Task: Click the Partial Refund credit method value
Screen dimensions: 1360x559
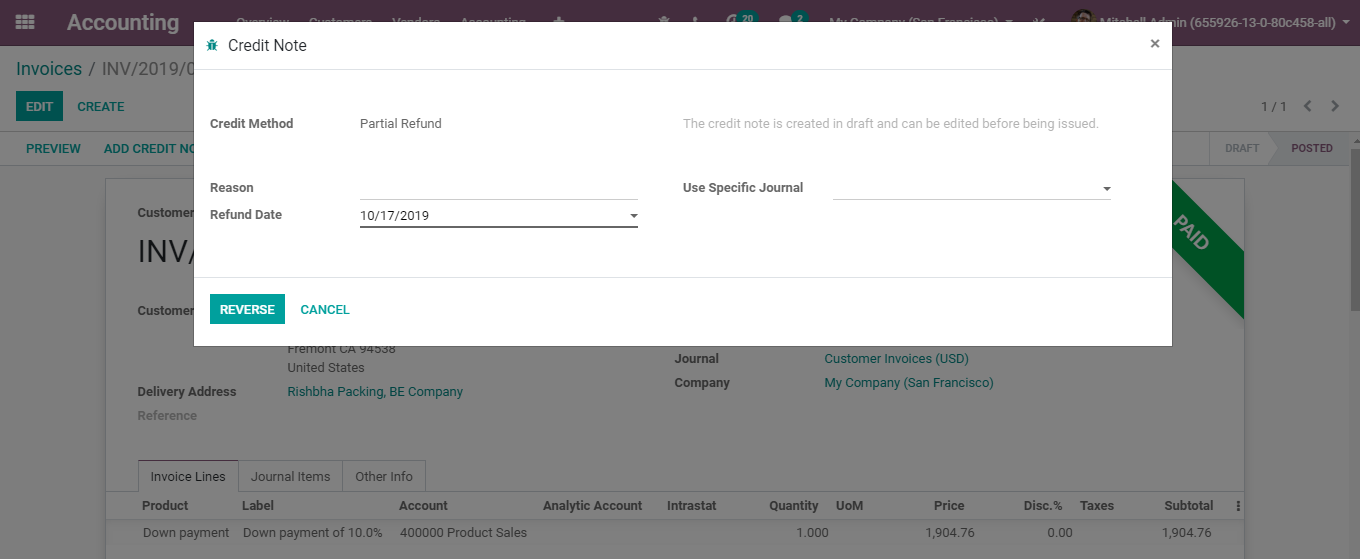Action: (401, 123)
